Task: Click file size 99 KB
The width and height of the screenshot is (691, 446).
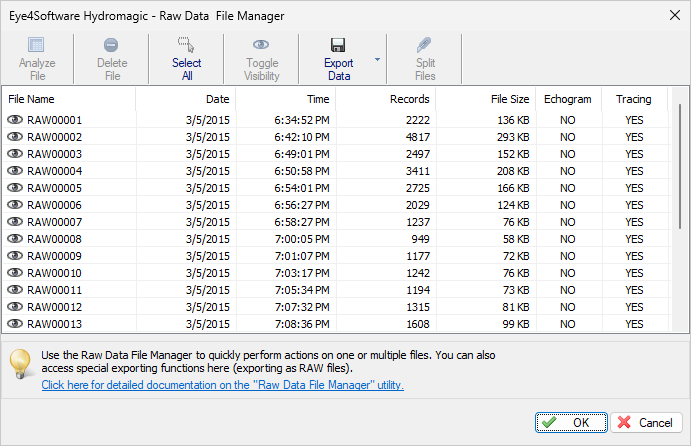Action: [516, 324]
